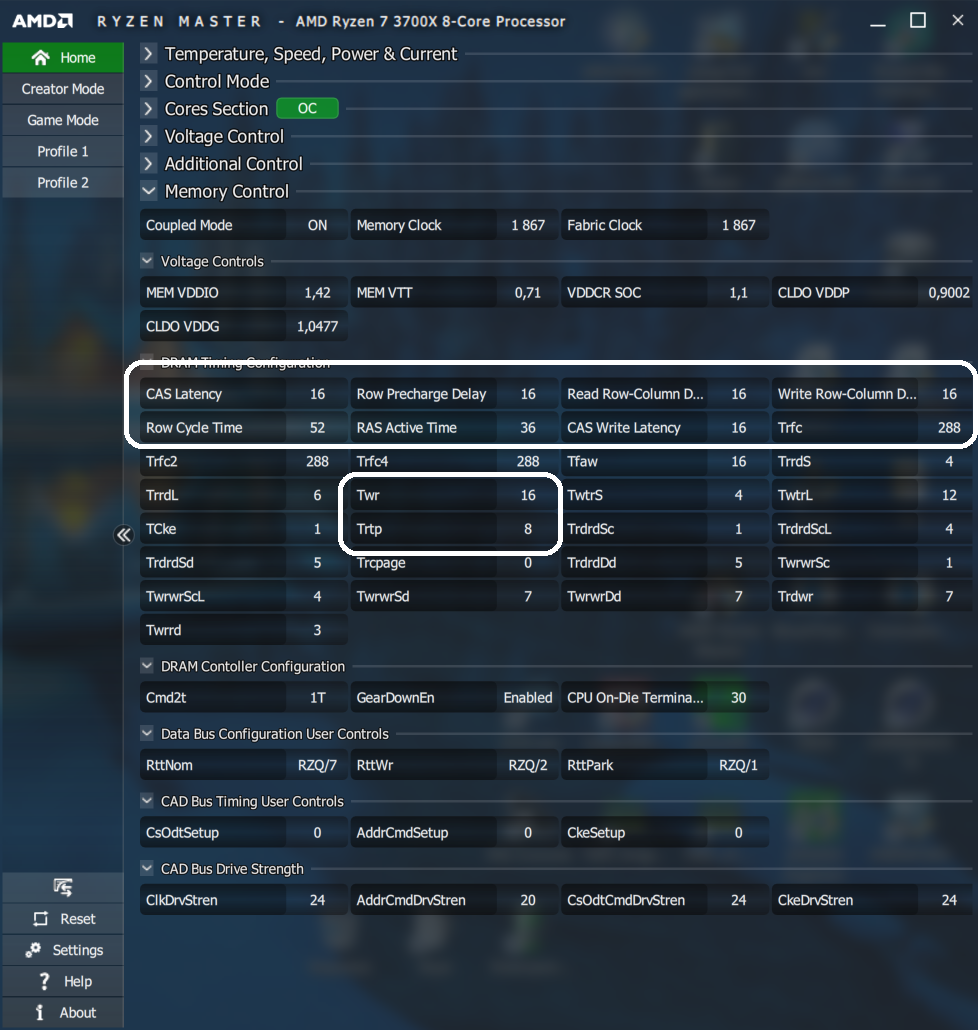The image size is (978, 1030).
Task: Expand the Voltage Control section
Action: pyautogui.click(x=148, y=137)
